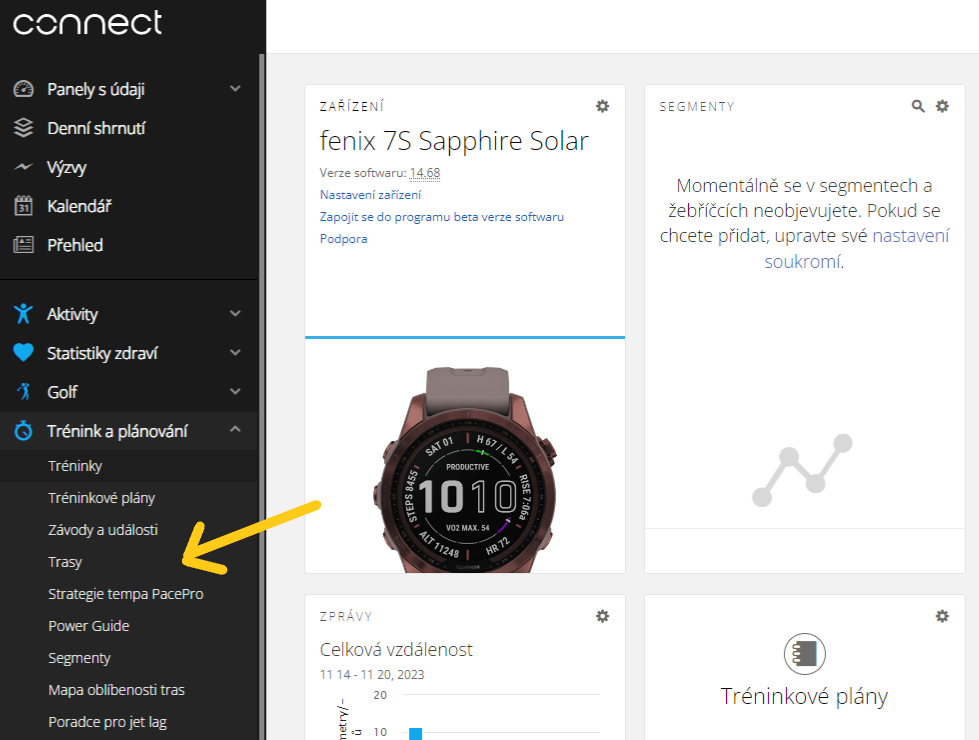Click the date range 11 14 - 11 20, 2023
979x740 pixels.
[x=372, y=675]
